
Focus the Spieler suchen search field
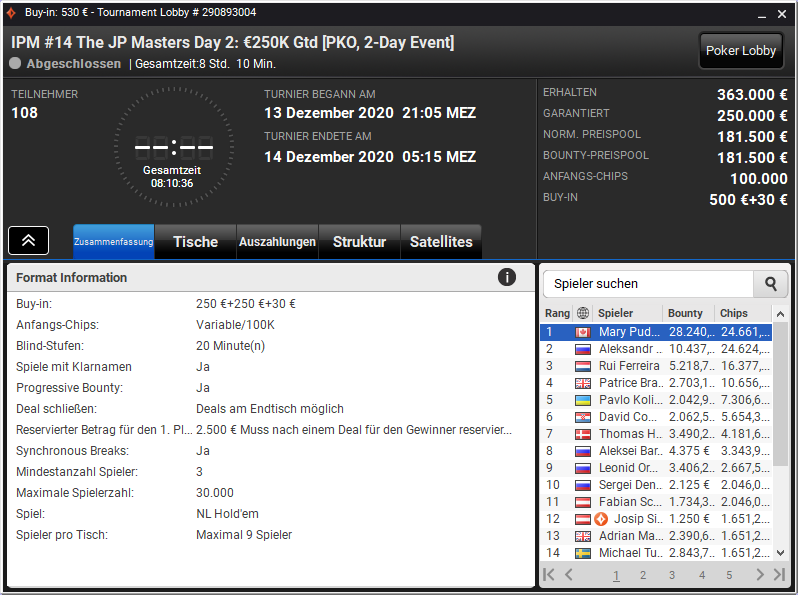[648, 284]
